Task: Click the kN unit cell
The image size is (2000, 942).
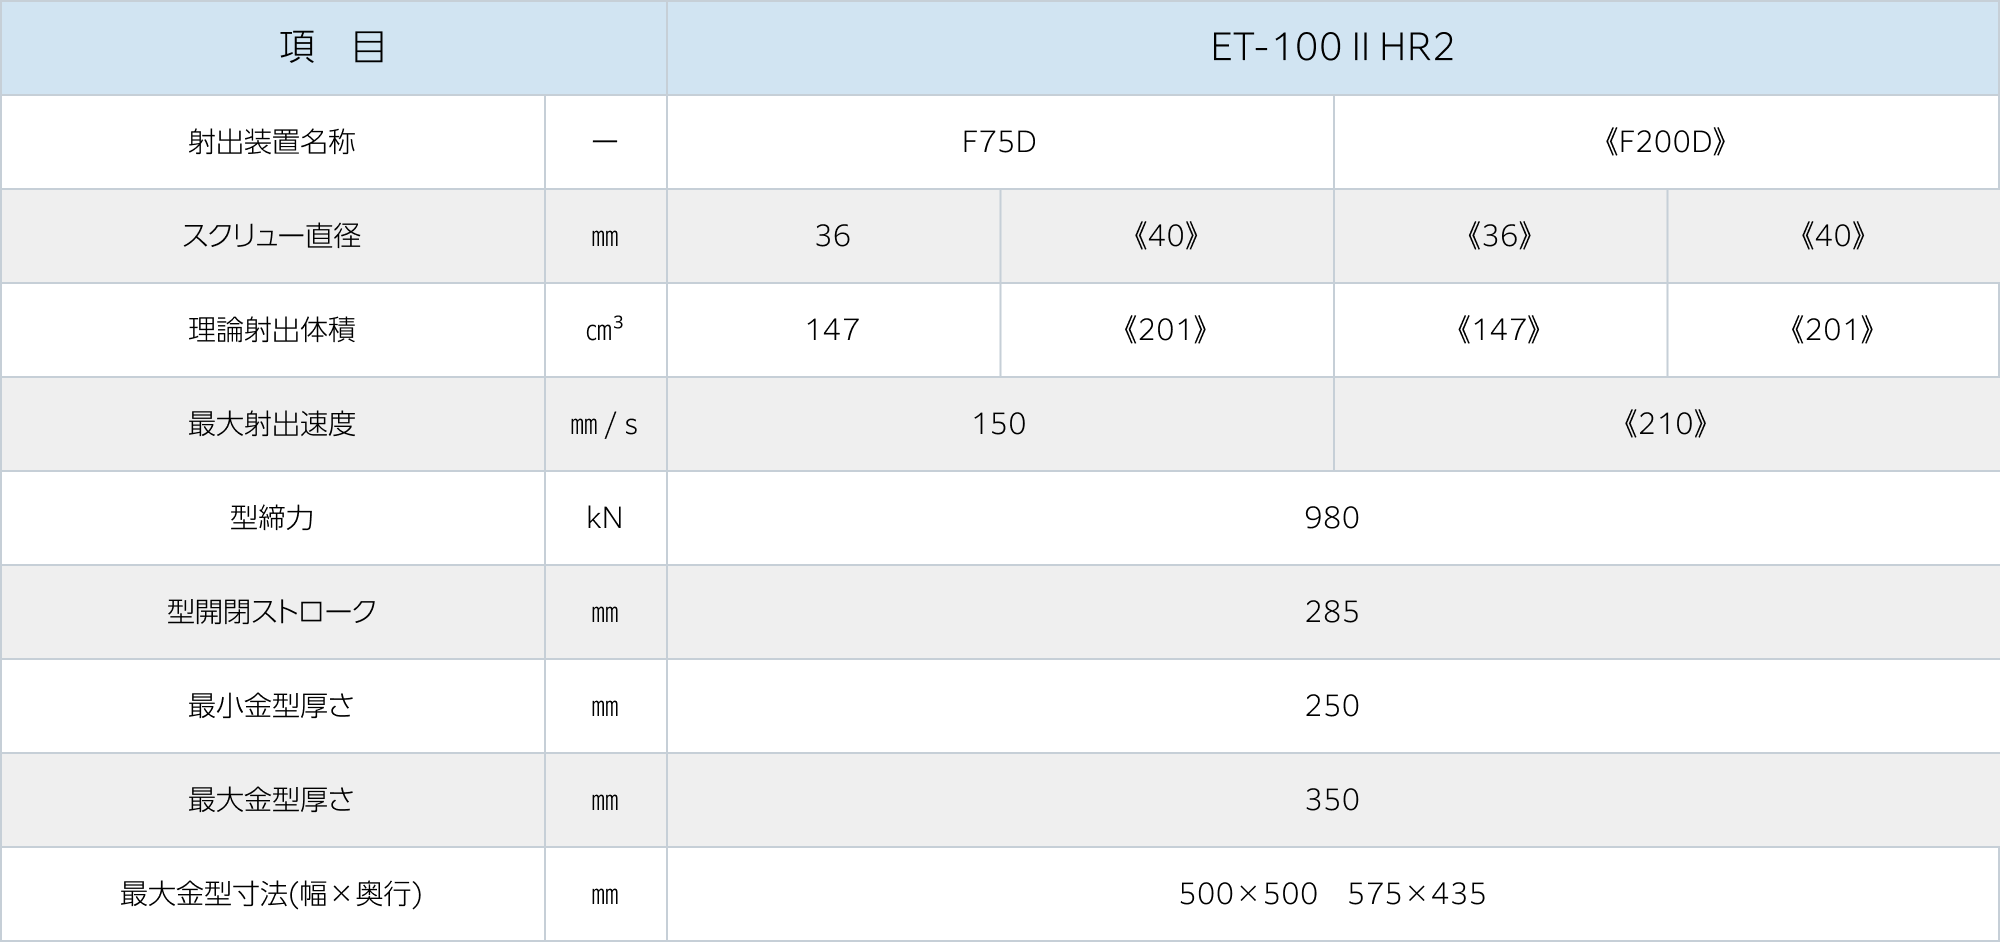Action: tap(604, 518)
